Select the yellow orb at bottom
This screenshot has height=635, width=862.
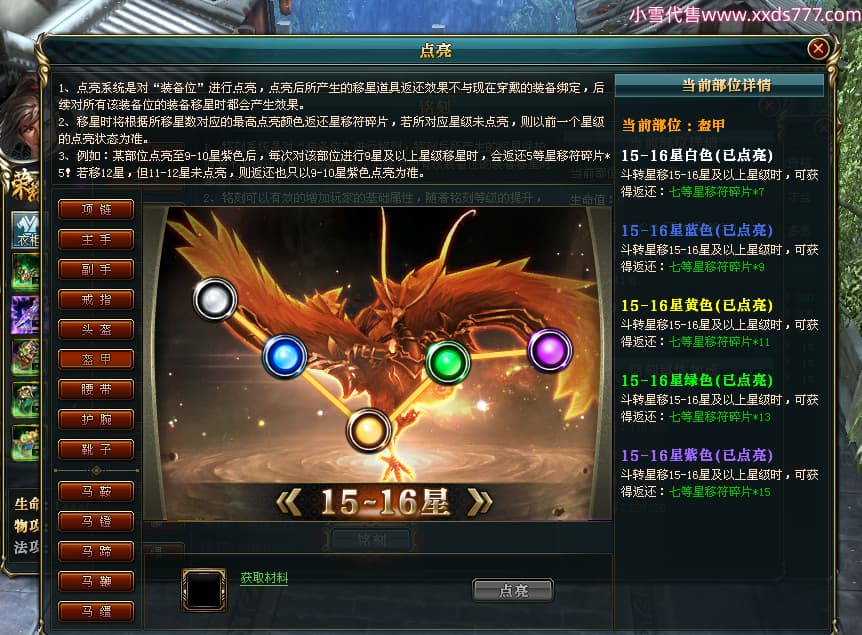coord(368,430)
